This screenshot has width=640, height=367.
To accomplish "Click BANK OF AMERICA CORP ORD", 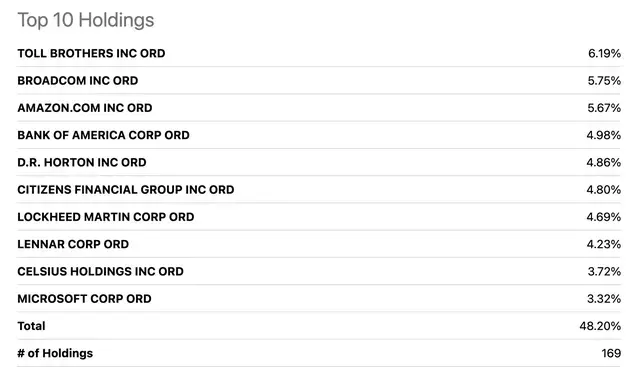I will point(103,135).
